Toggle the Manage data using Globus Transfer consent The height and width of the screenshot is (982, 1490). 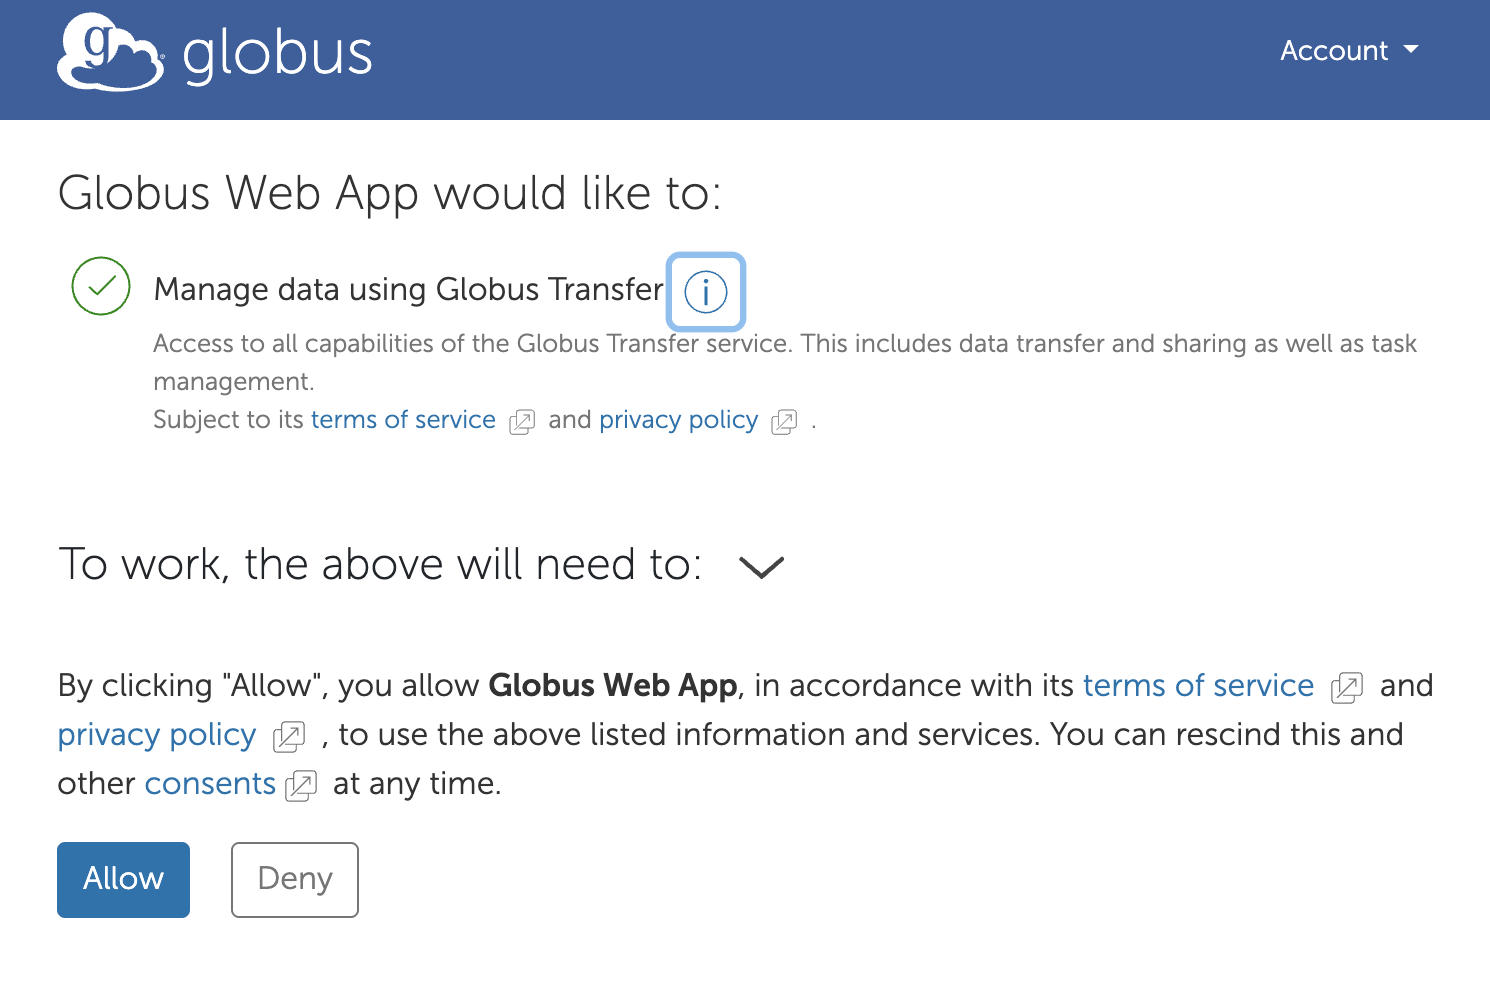point(100,286)
